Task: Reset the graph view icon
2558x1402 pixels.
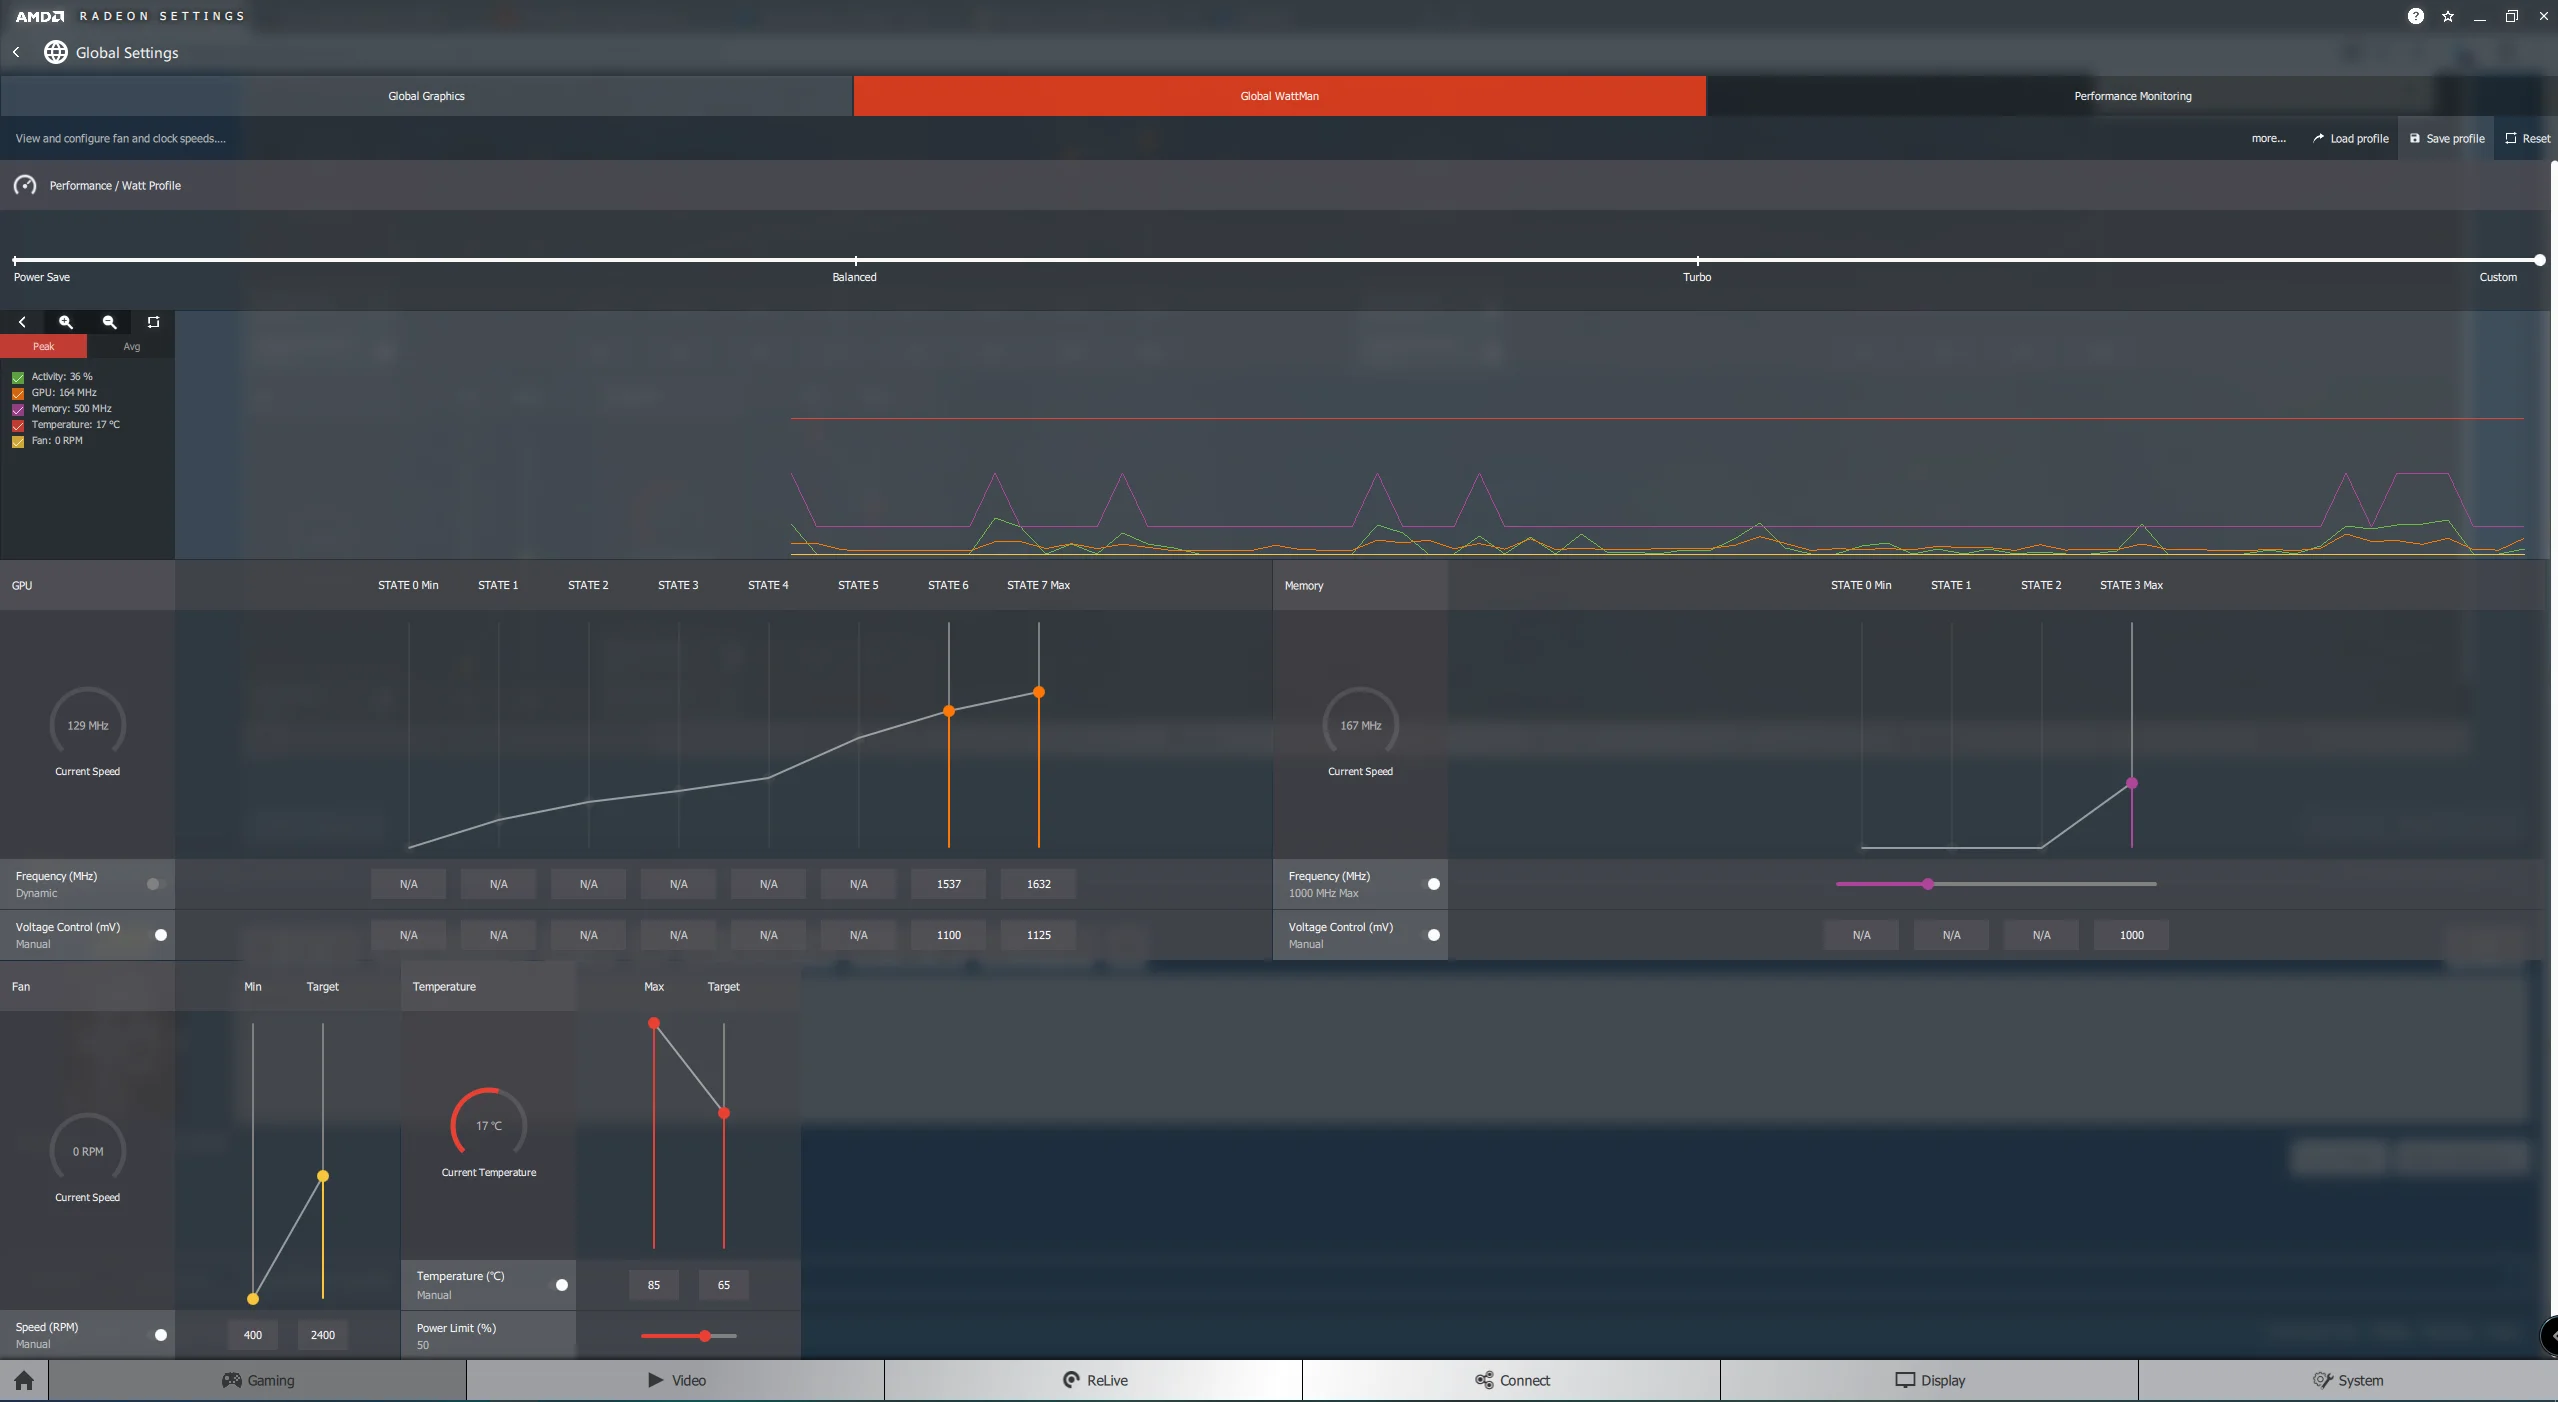Action: [x=153, y=322]
